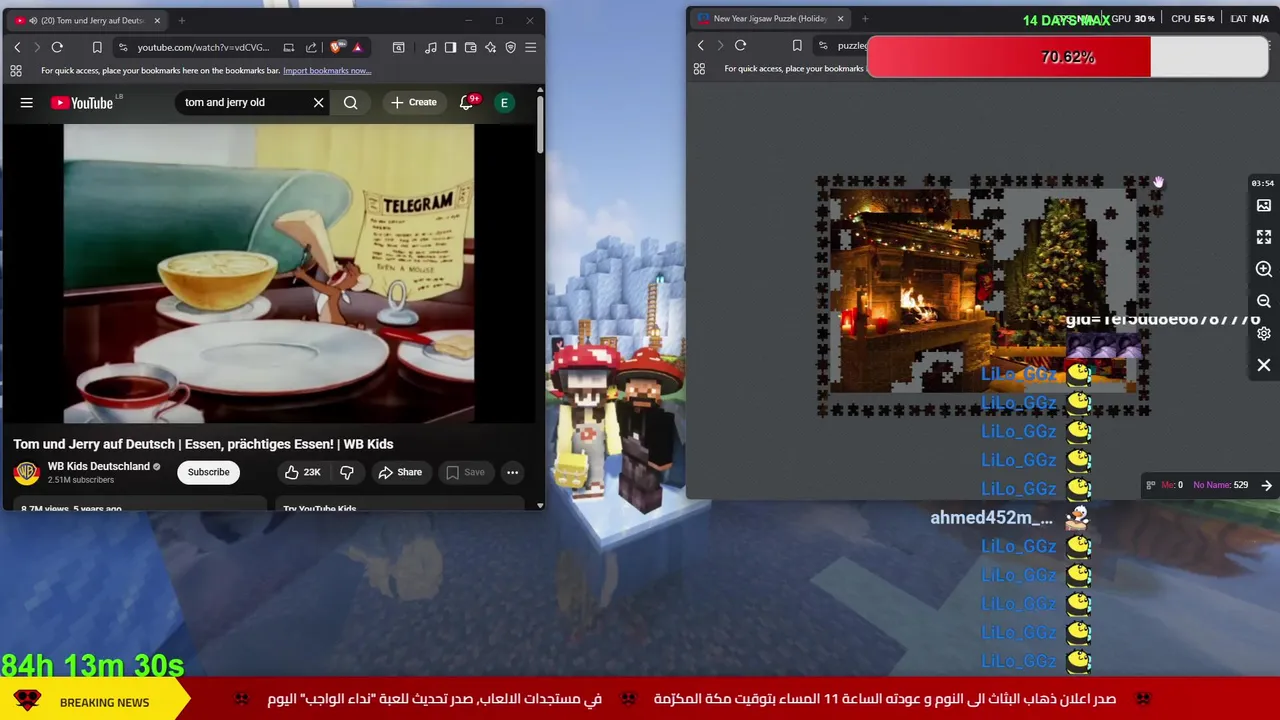Image resolution: width=1280 pixels, height=720 pixels.
Task: Dislike the Tom und Jerry video
Action: (x=347, y=472)
